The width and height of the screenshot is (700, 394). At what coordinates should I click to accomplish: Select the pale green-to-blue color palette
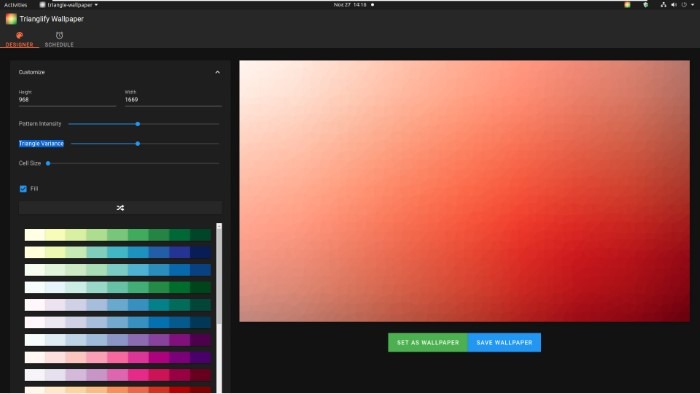118,270
